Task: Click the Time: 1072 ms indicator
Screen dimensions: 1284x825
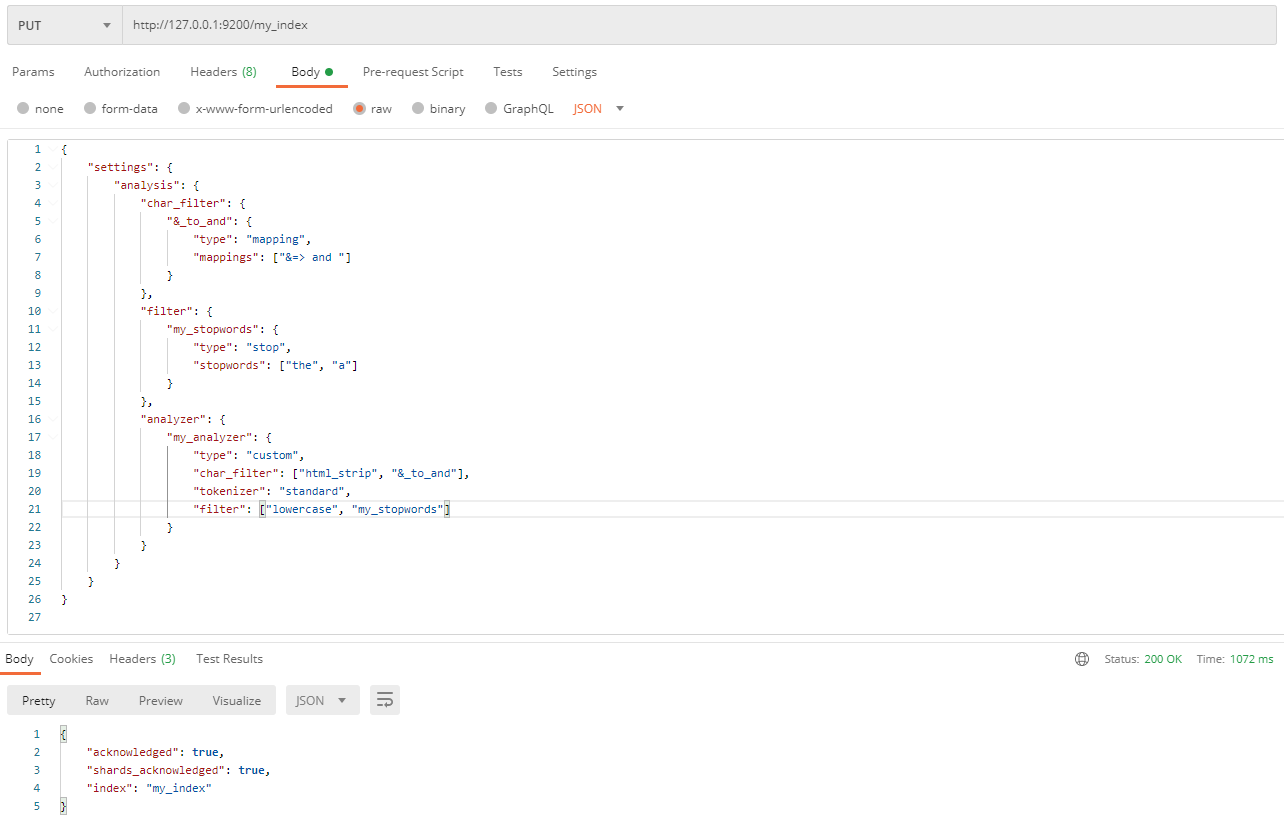Action: point(1235,659)
